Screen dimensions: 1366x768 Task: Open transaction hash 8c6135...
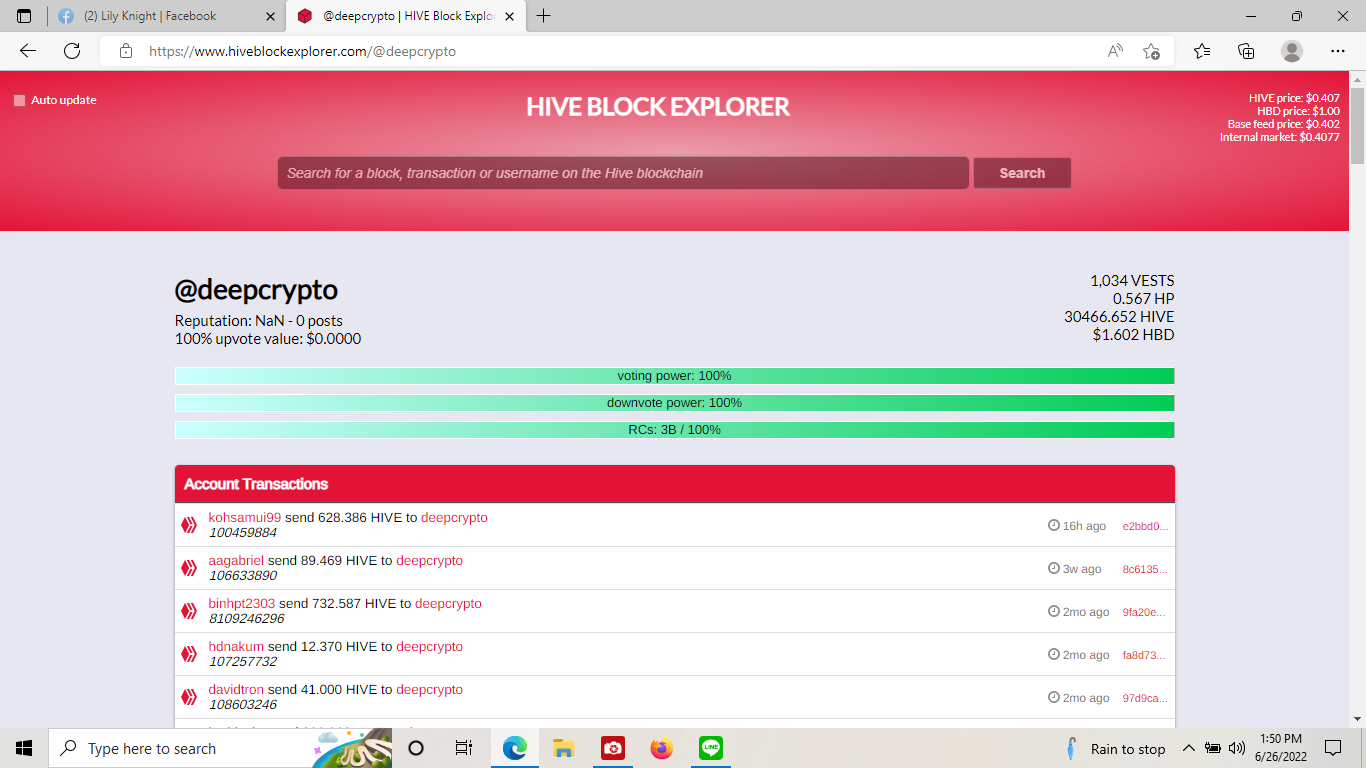click(x=1145, y=569)
